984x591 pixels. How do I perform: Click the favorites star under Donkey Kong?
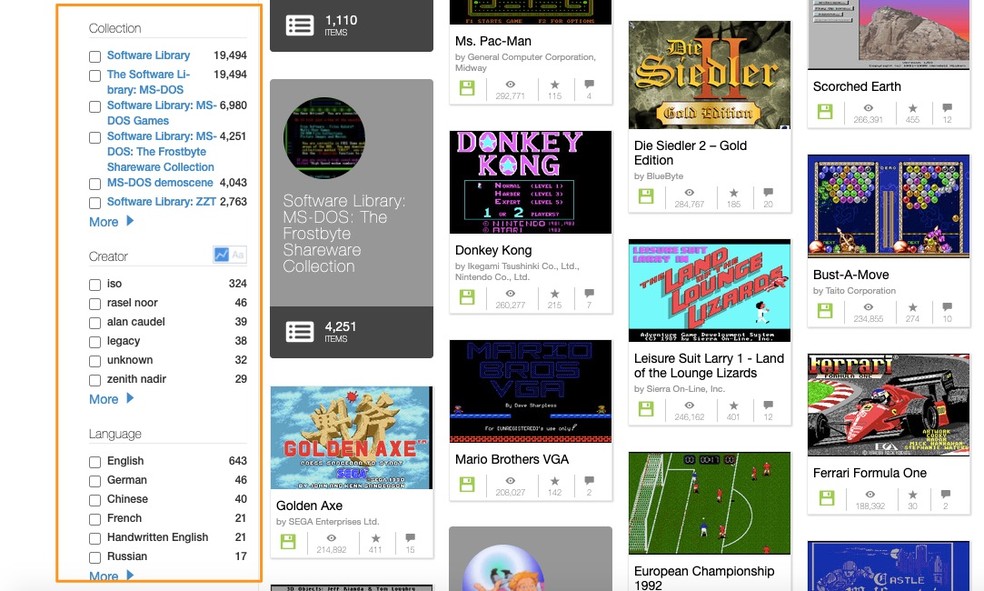555,293
